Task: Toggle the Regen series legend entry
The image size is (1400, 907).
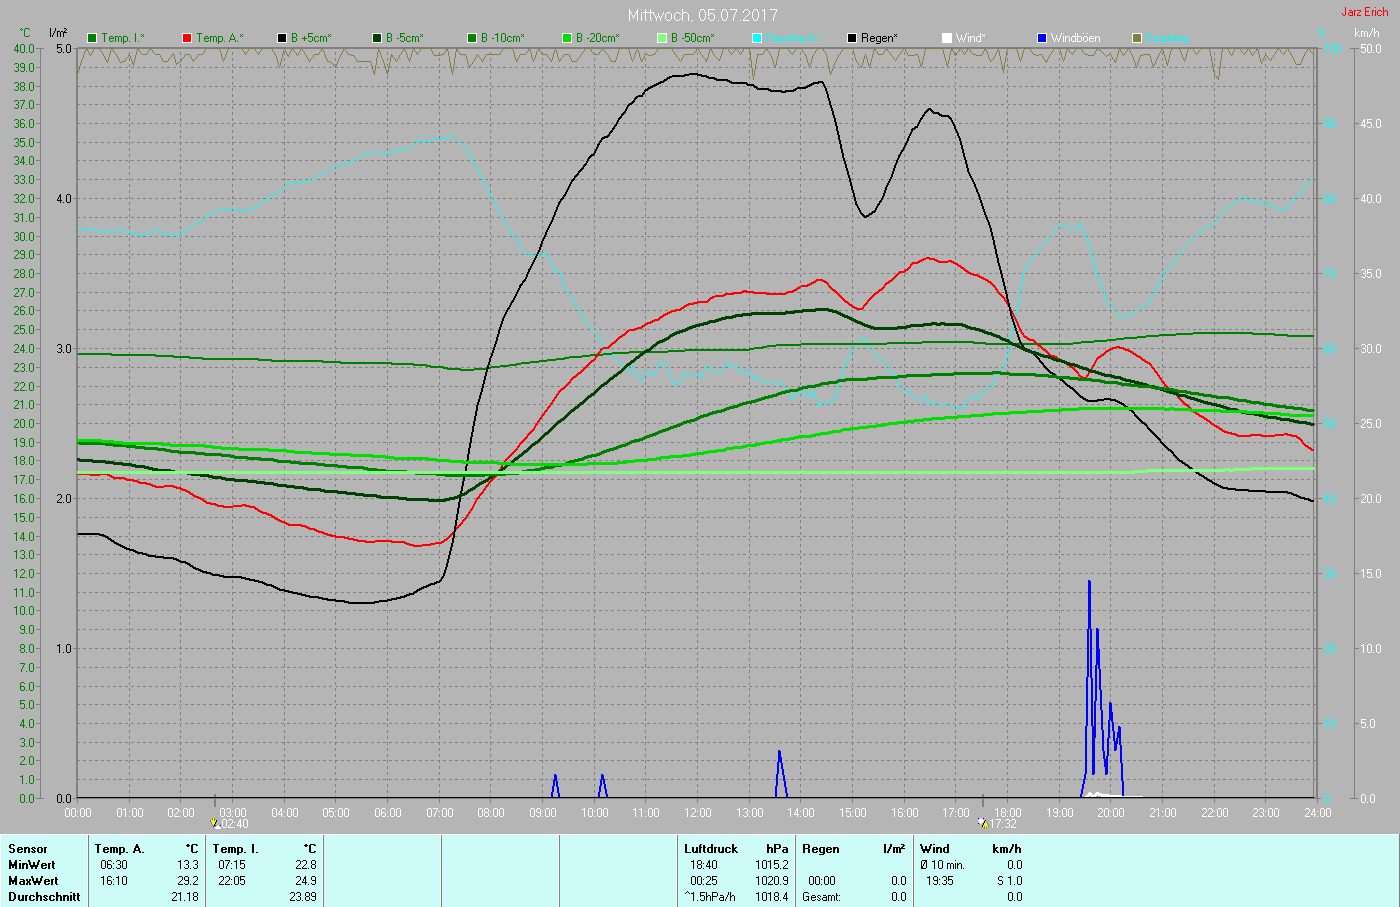Action: (878, 38)
